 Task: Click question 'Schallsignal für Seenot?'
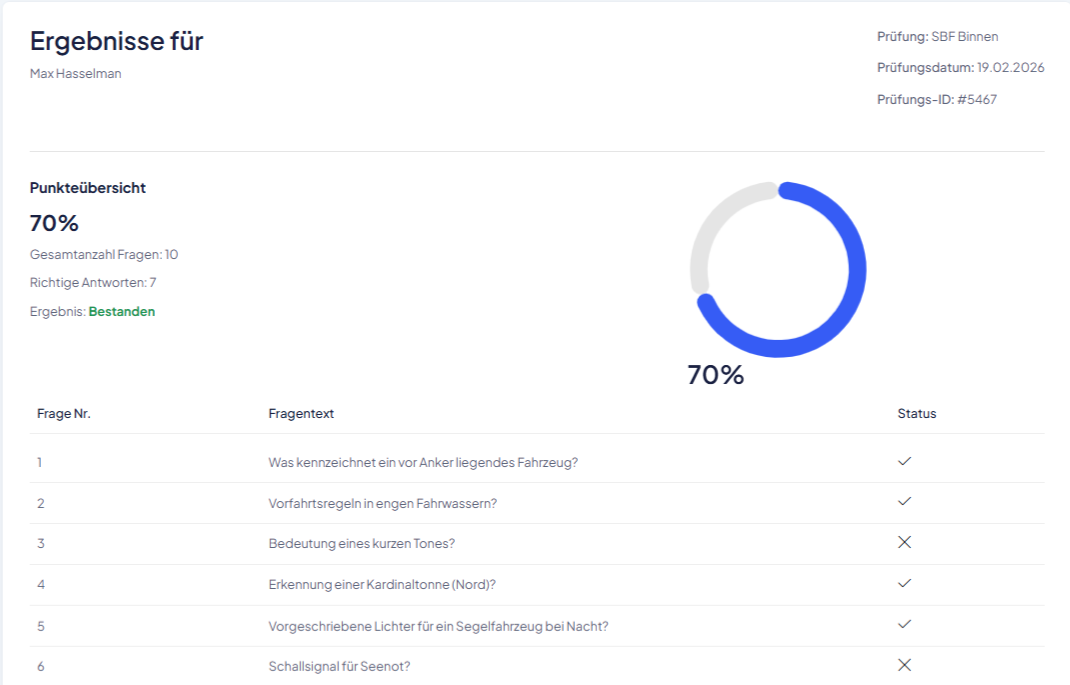(x=339, y=666)
